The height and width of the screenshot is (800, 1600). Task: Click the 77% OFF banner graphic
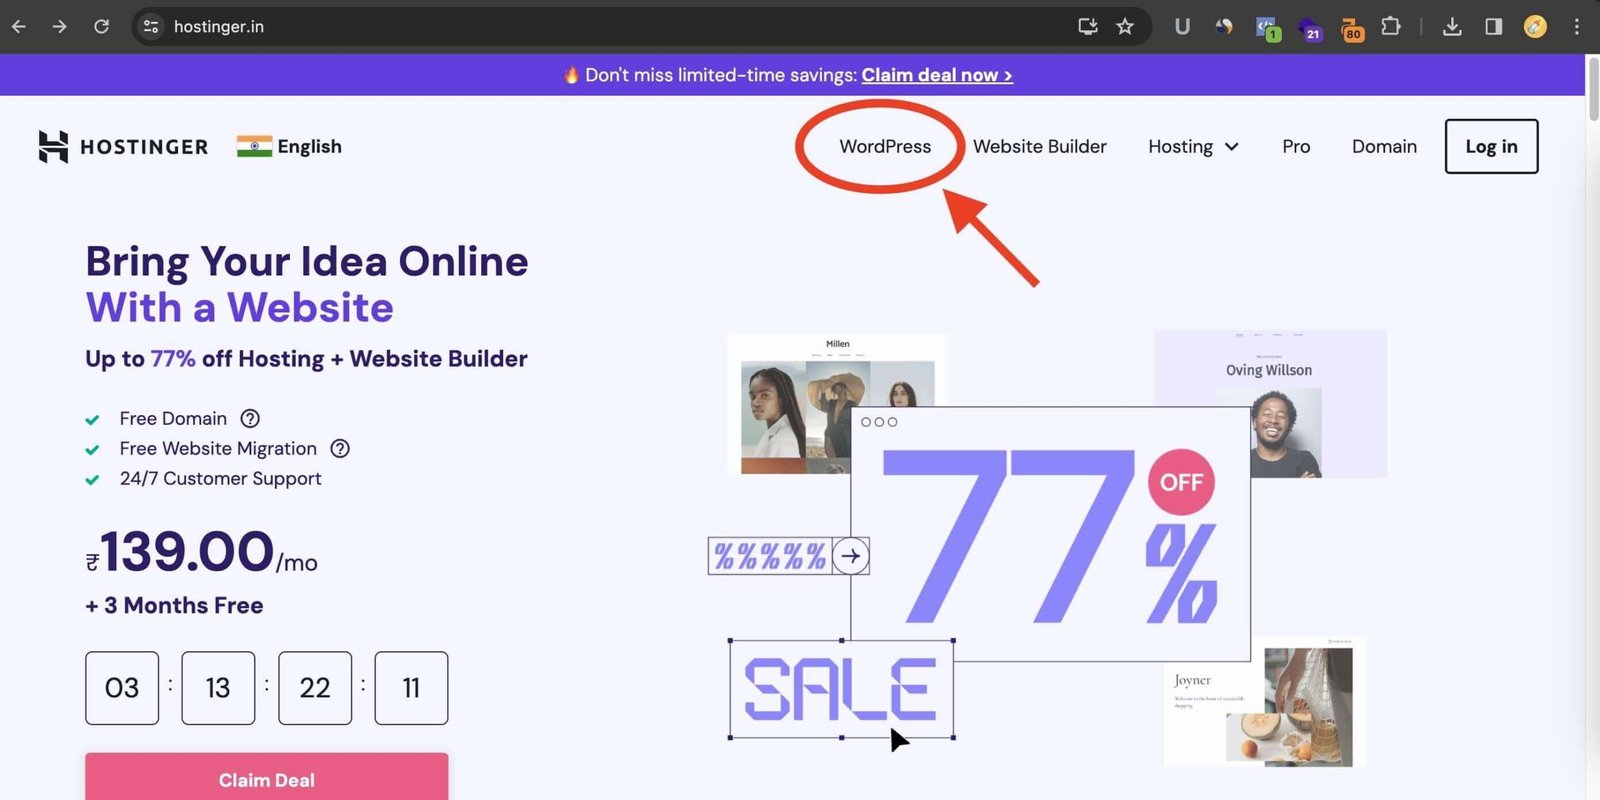(x=1050, y=534)
